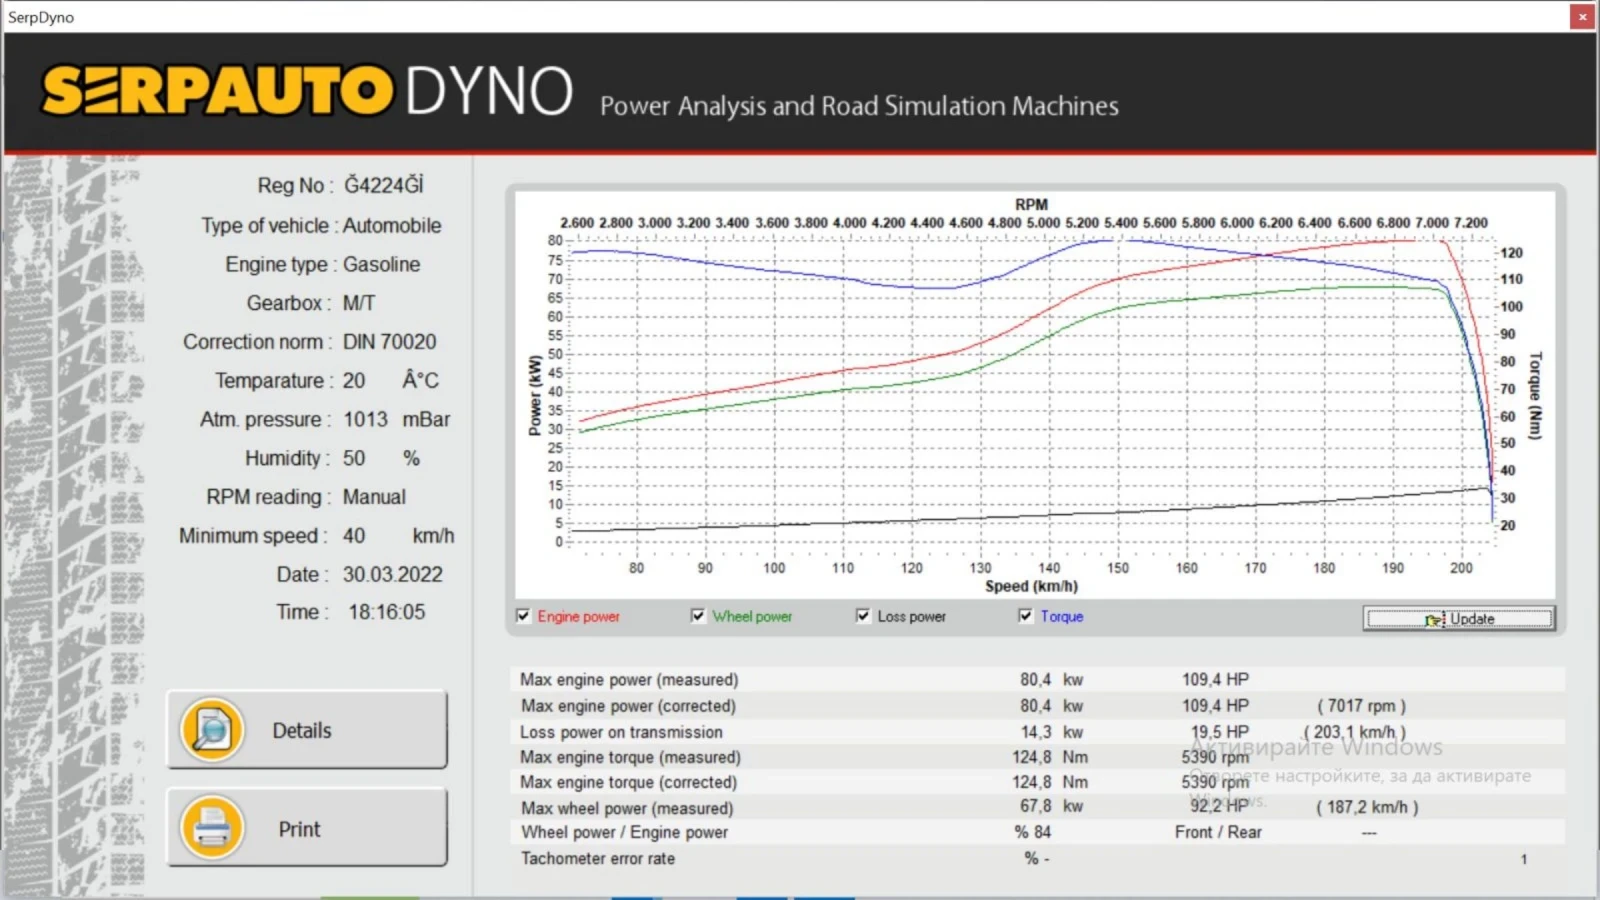
Task: Click the Loss power on transmission row
Action: click(1037, 732)
